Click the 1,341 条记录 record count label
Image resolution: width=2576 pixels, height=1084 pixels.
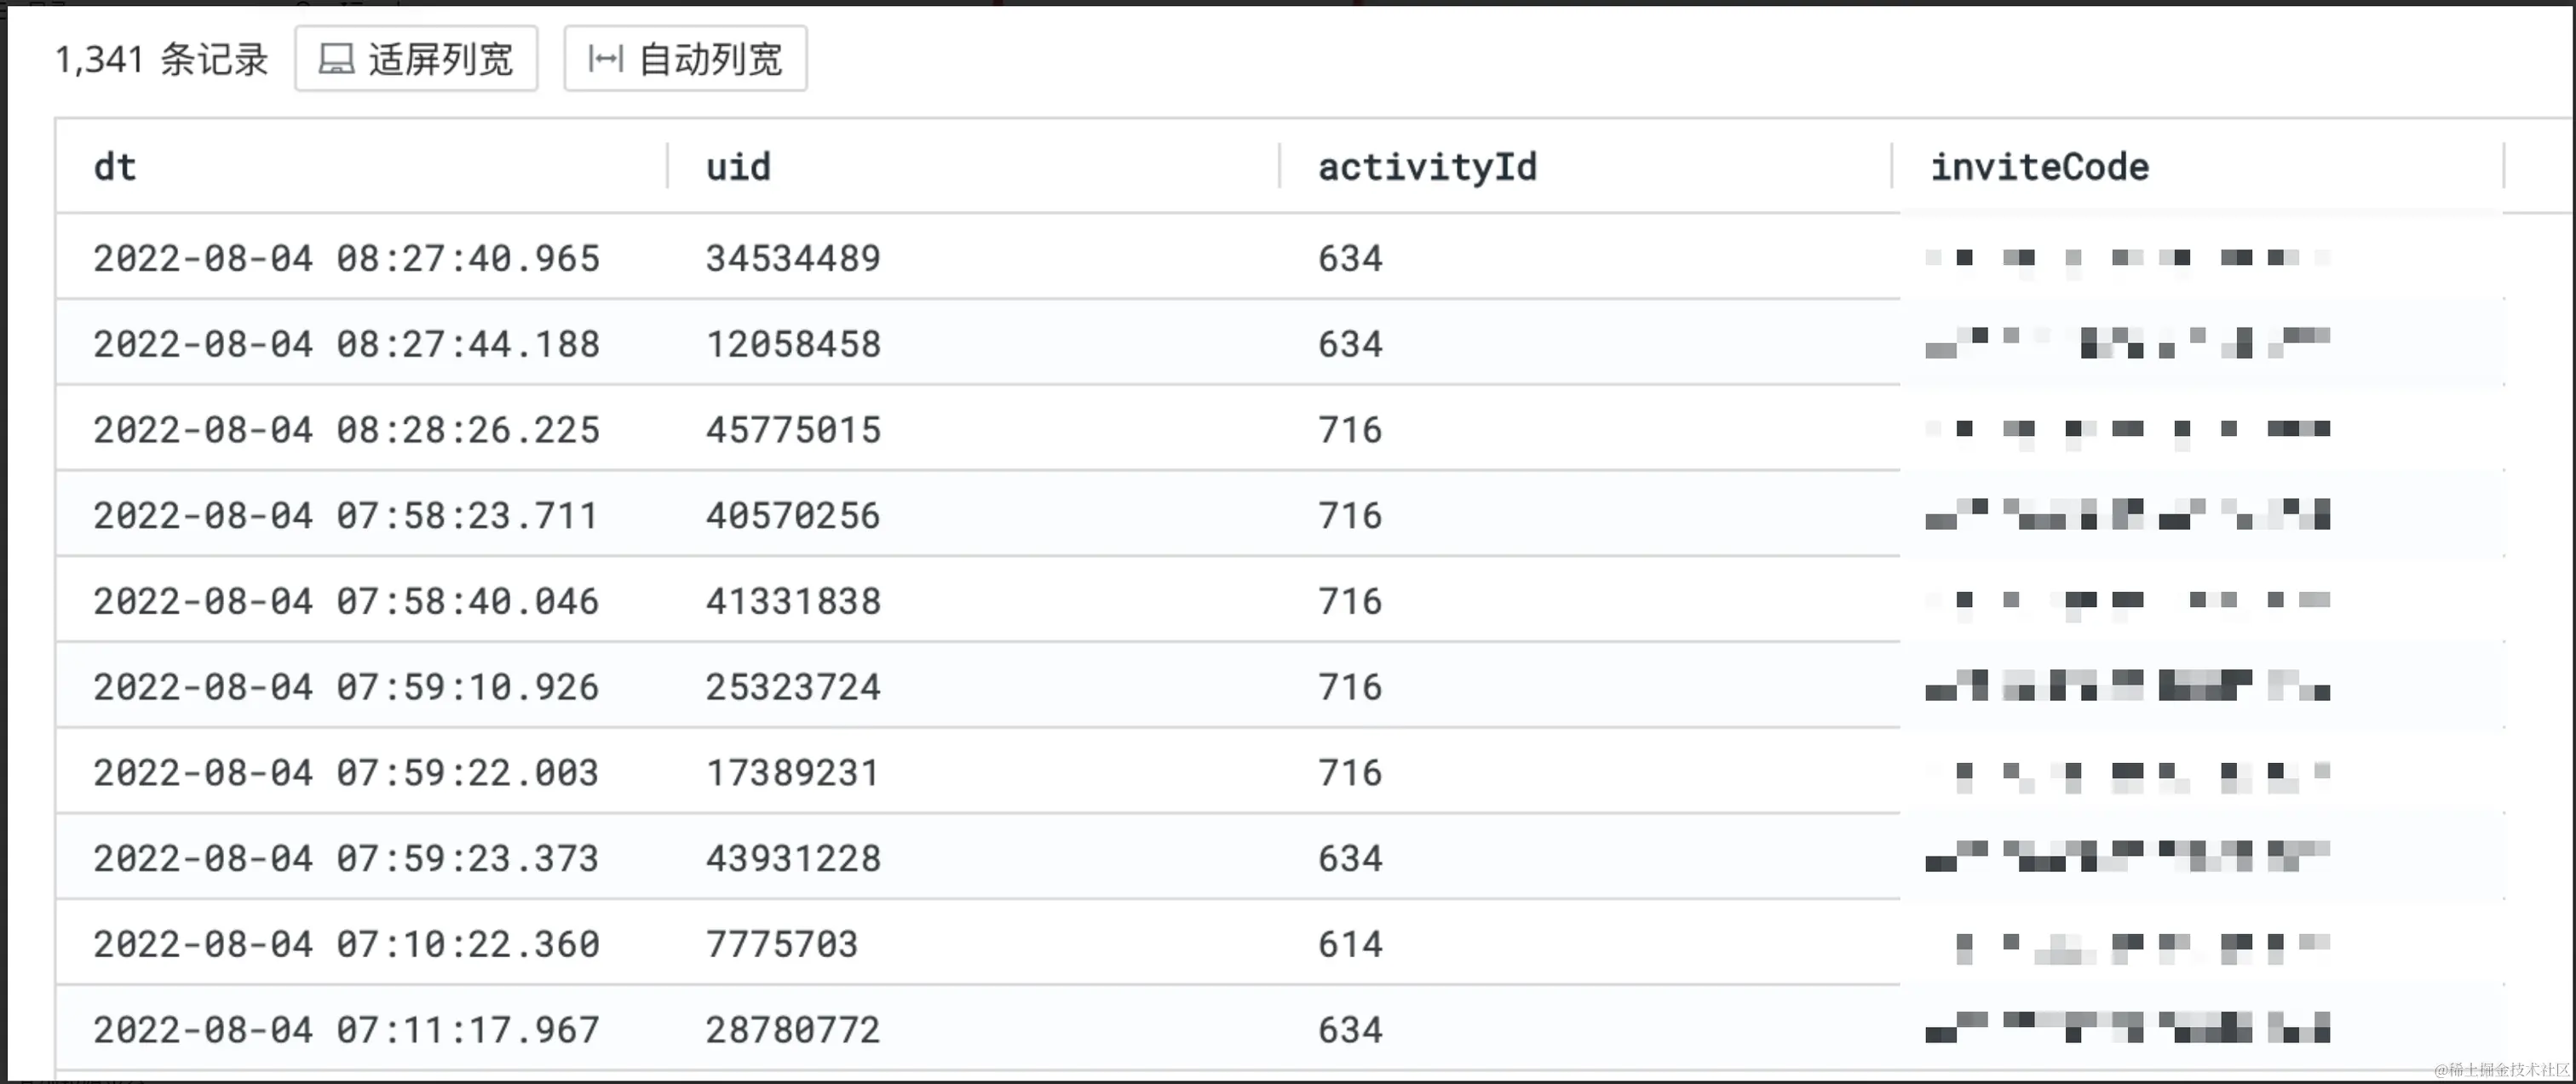pyautogui.click(x=161, y=60)
